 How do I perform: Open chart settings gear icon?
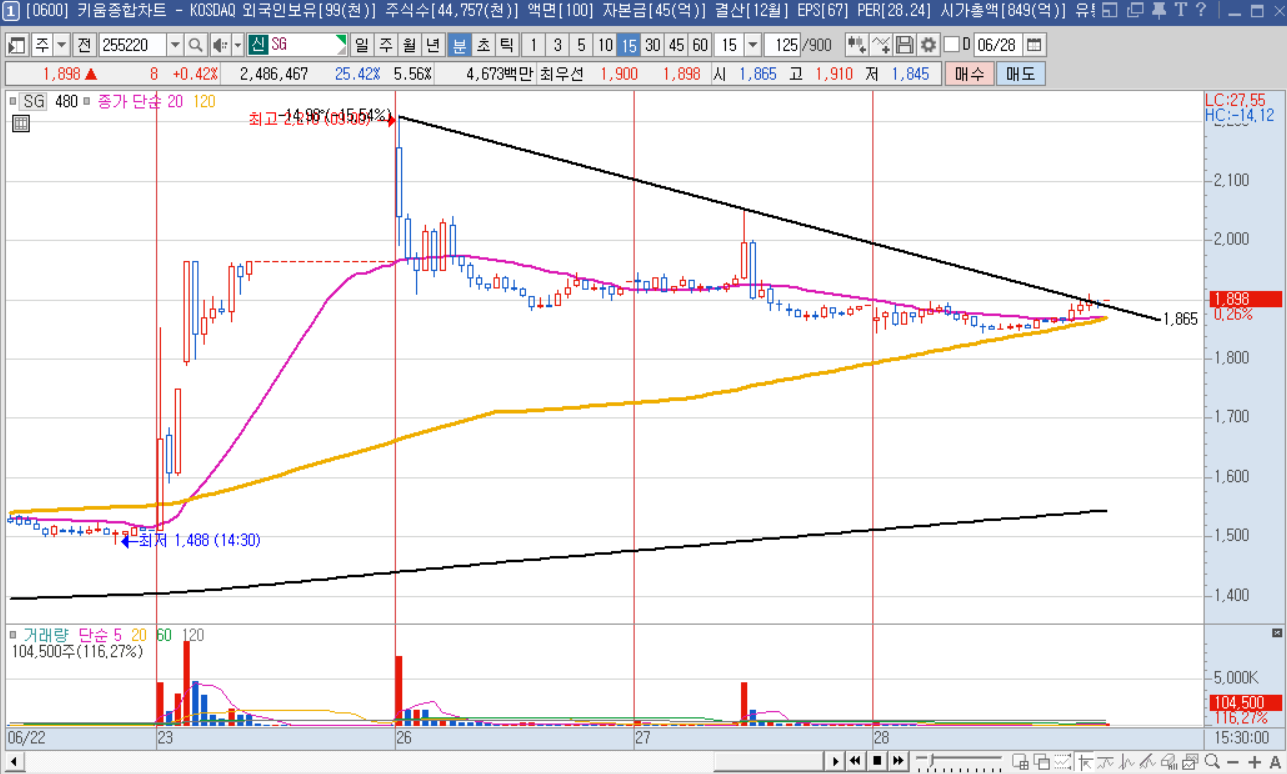click(929, 46)
